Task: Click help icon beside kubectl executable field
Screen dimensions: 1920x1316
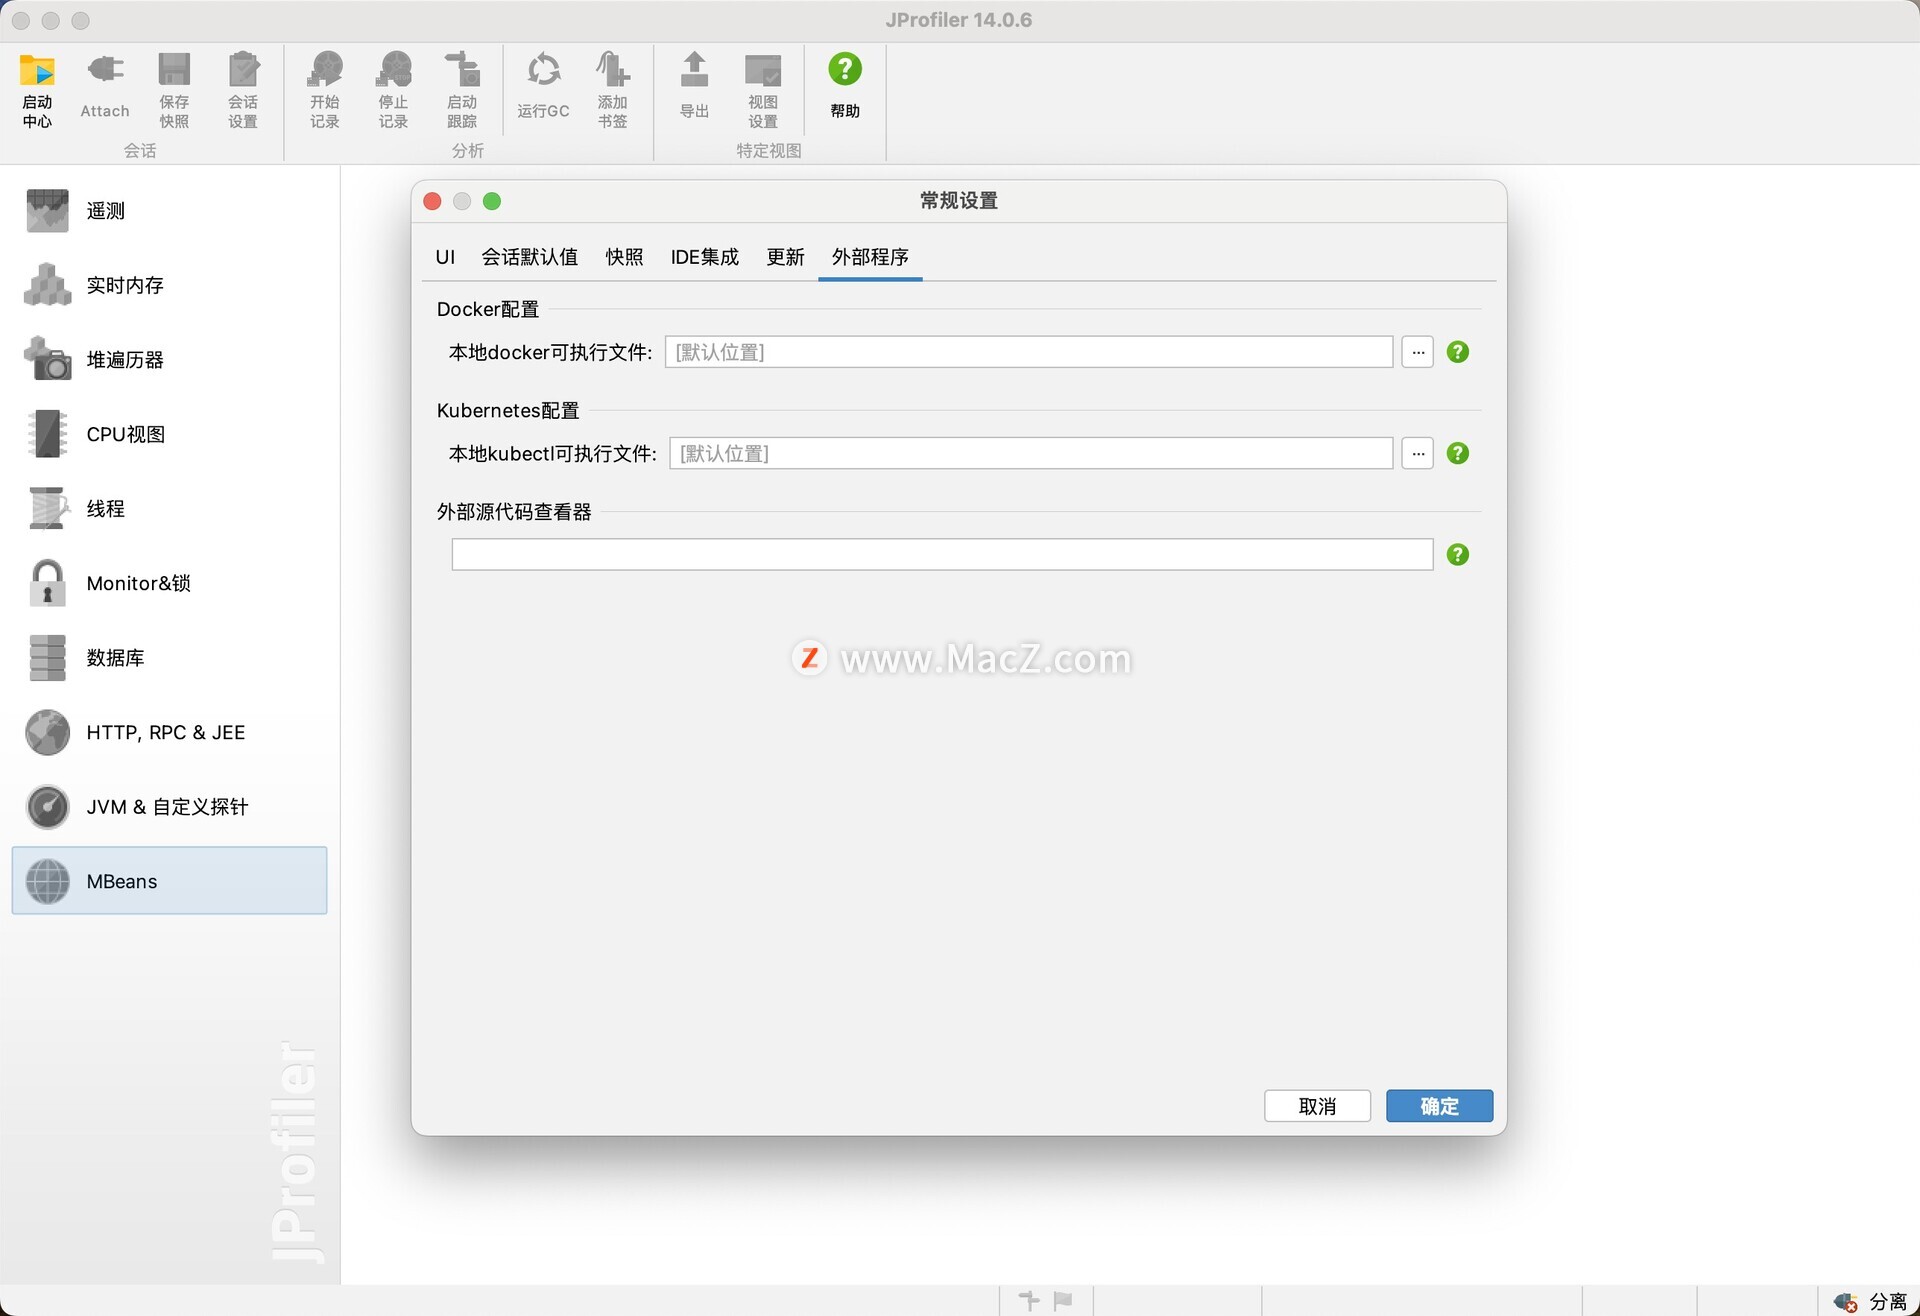Action: 1458,453
